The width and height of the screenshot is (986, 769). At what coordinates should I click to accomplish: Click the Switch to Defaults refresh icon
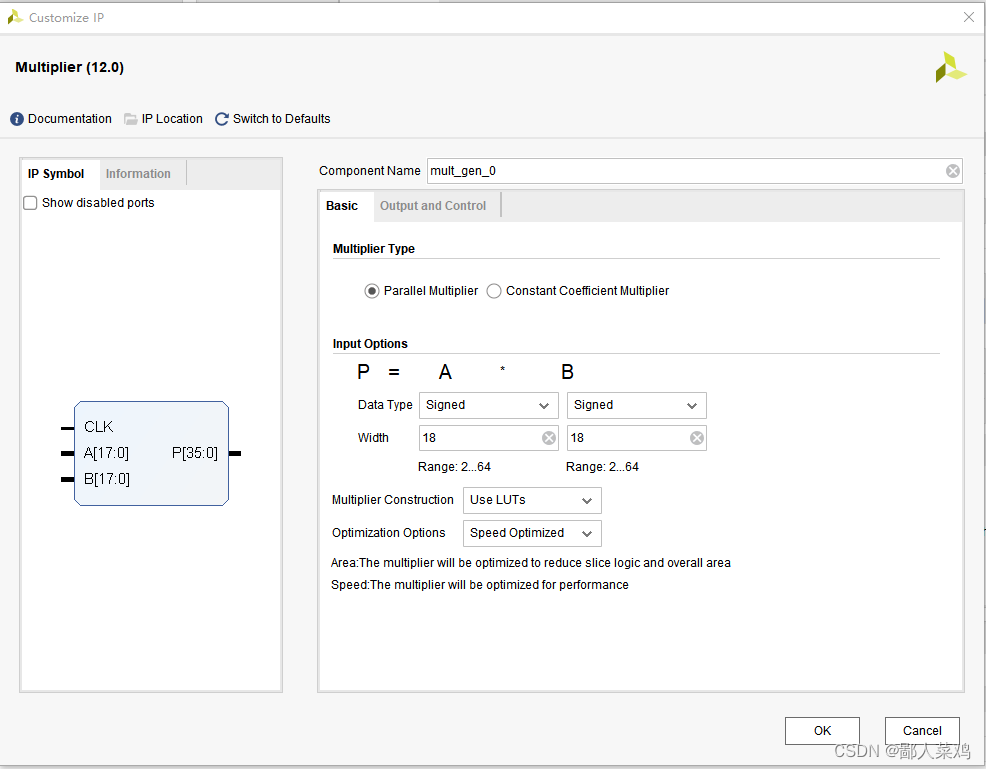tap(221, 119)
